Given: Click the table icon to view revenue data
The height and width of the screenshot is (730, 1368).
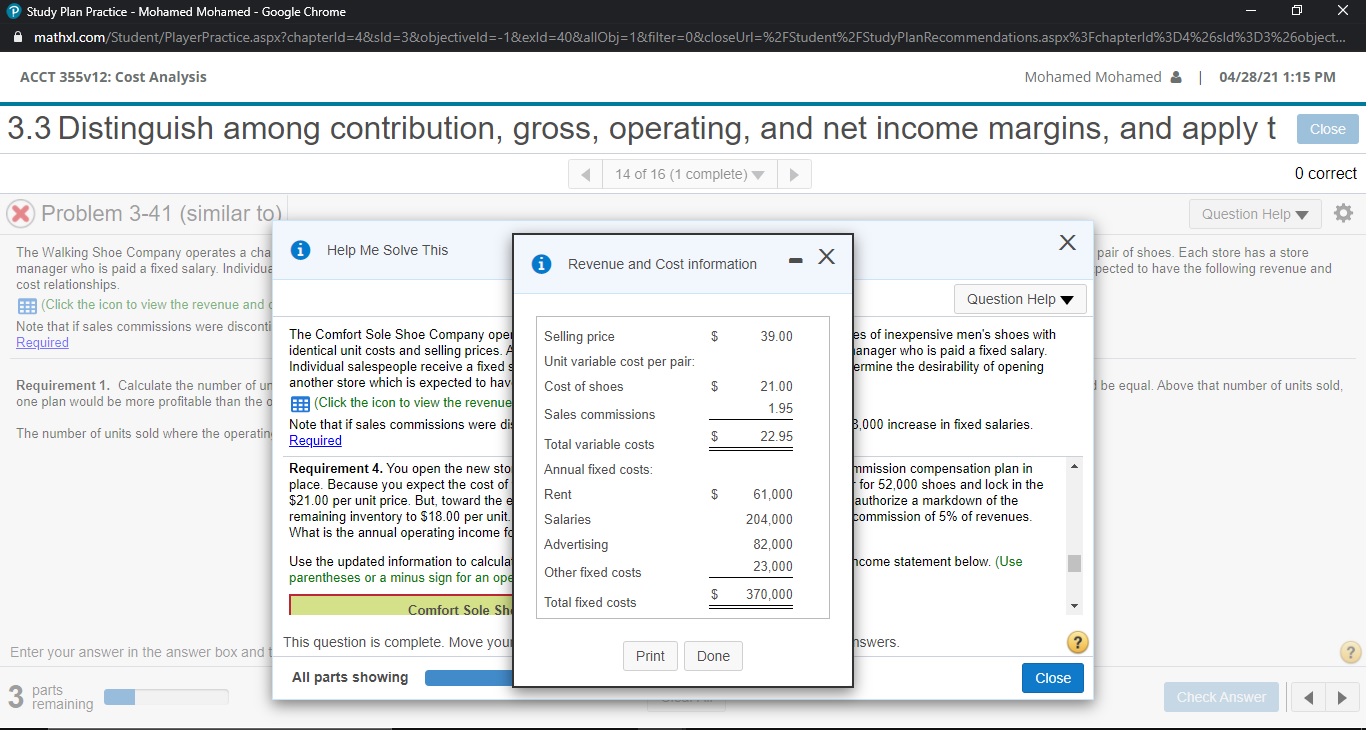Looking at the screenshot, I should click(x=26, y=305).
